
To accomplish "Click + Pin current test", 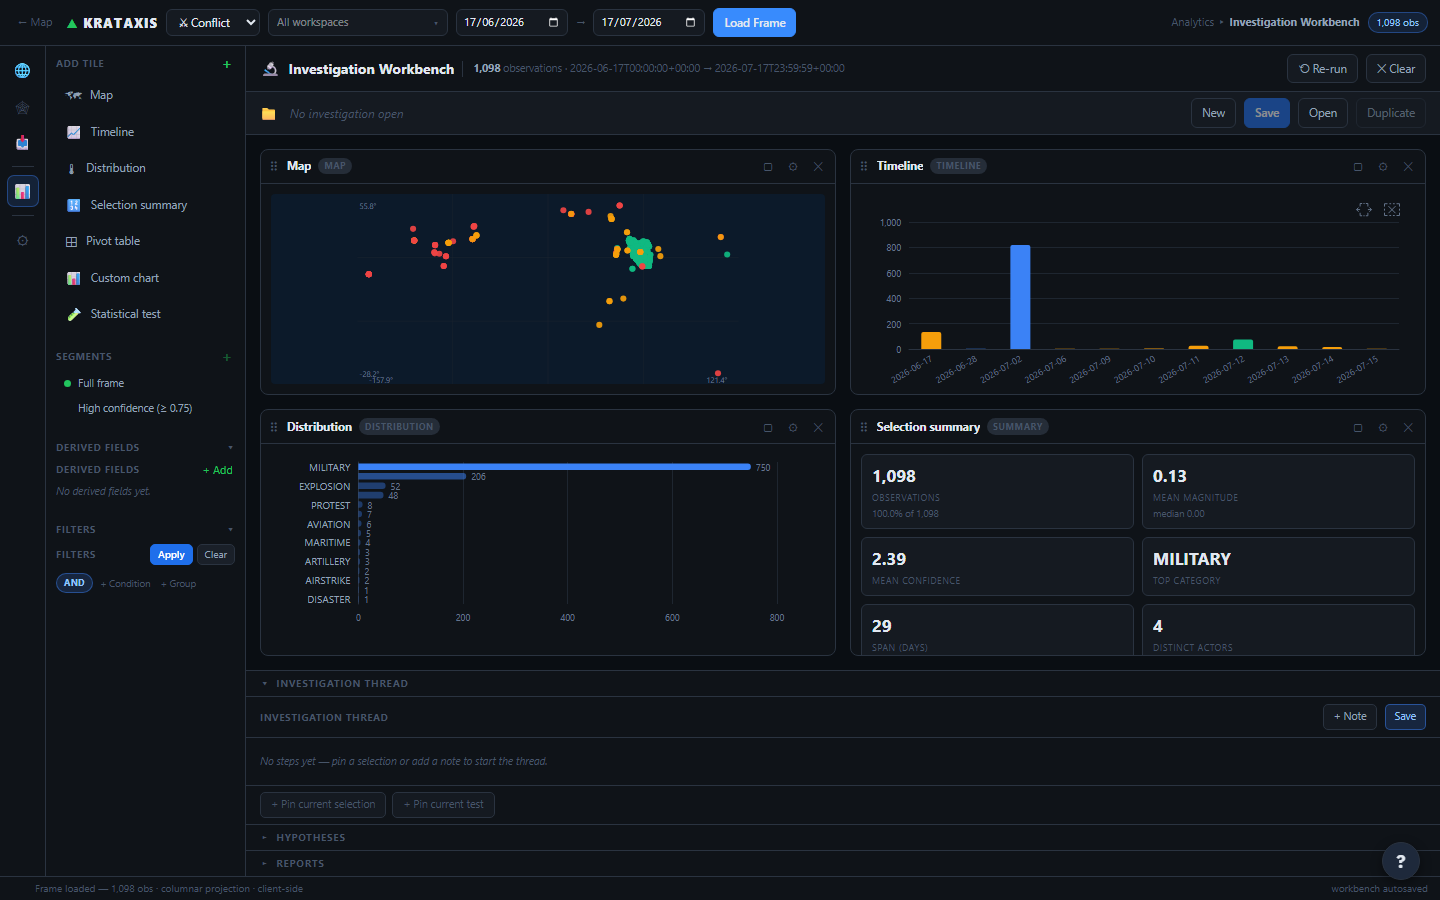I will pyautogui.click(x=444, y=805).
